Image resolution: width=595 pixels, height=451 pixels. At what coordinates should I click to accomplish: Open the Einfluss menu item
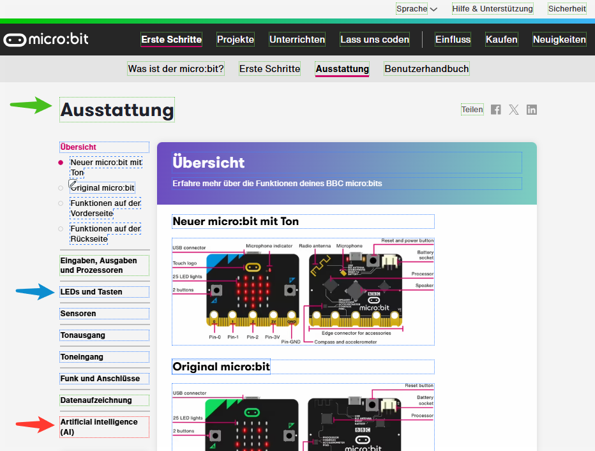453,39
